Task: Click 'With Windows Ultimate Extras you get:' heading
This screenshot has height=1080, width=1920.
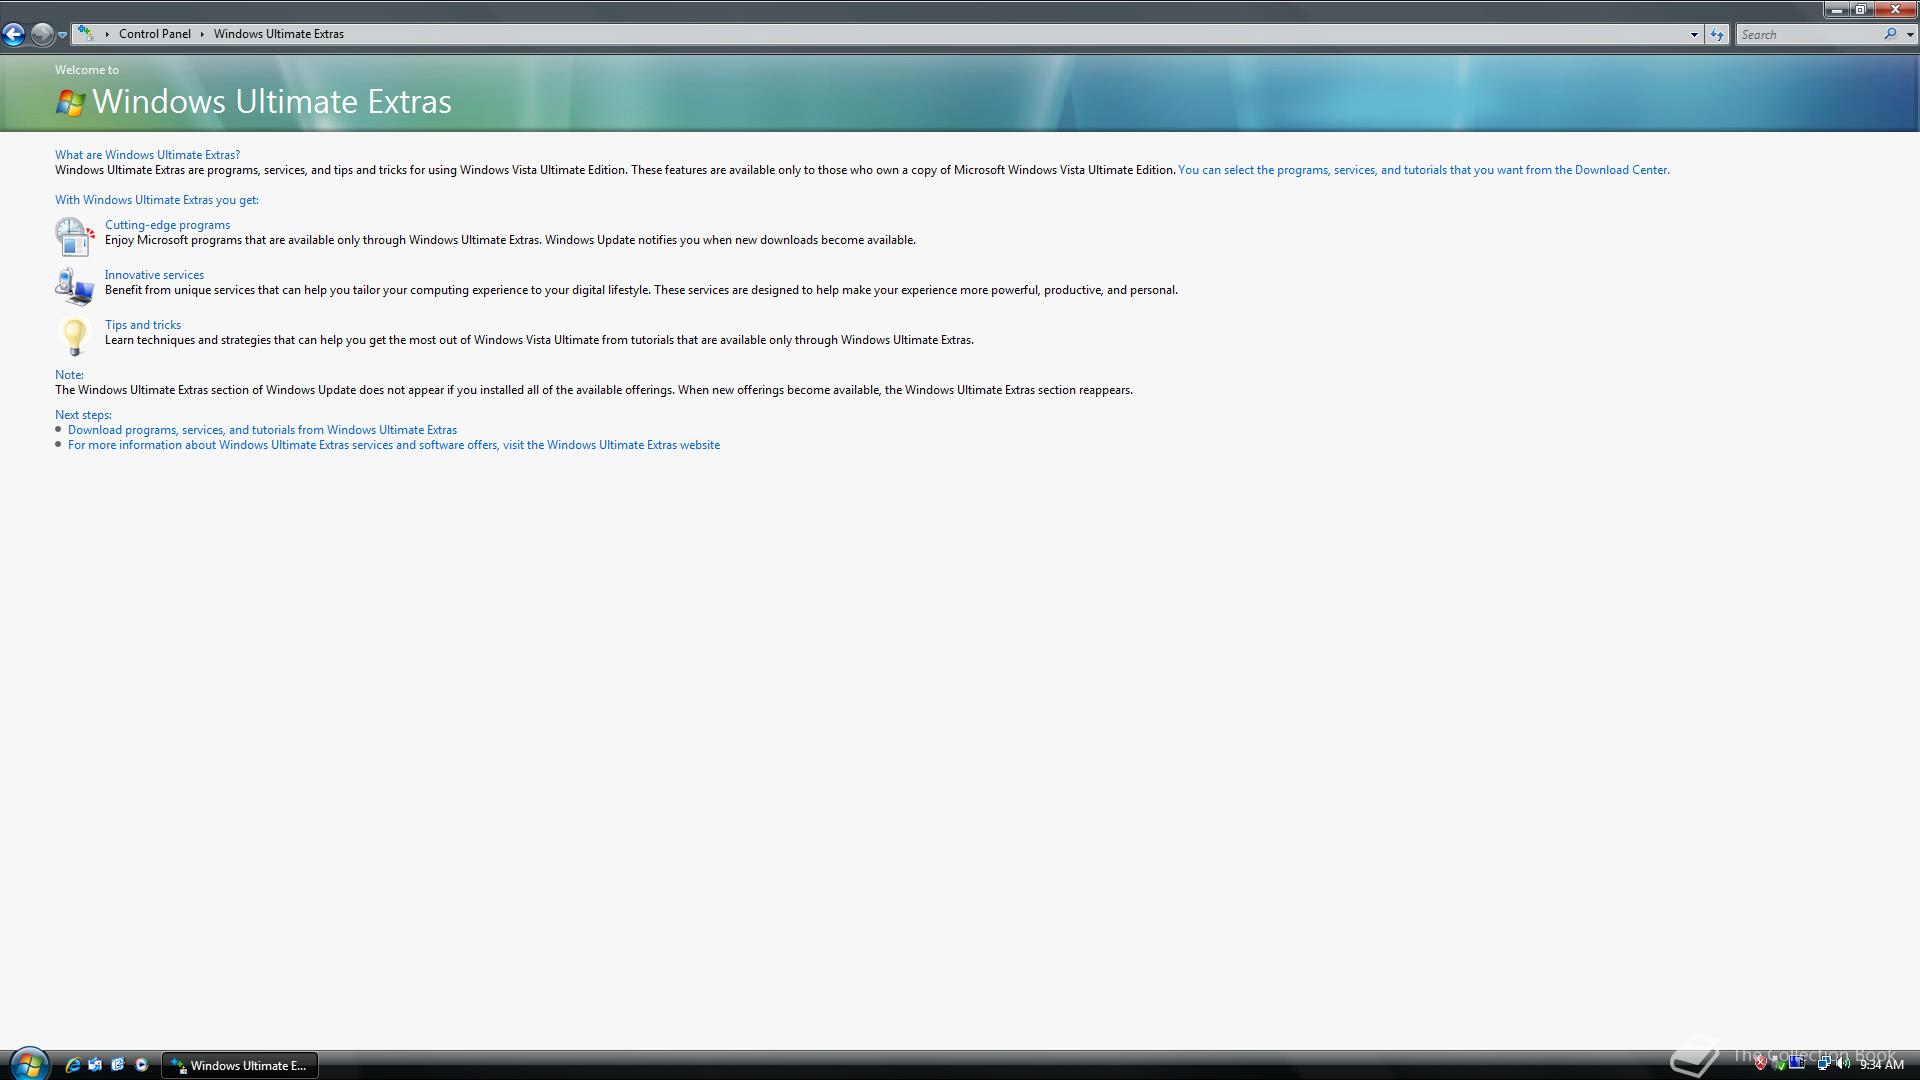Action: pos(157,200)
